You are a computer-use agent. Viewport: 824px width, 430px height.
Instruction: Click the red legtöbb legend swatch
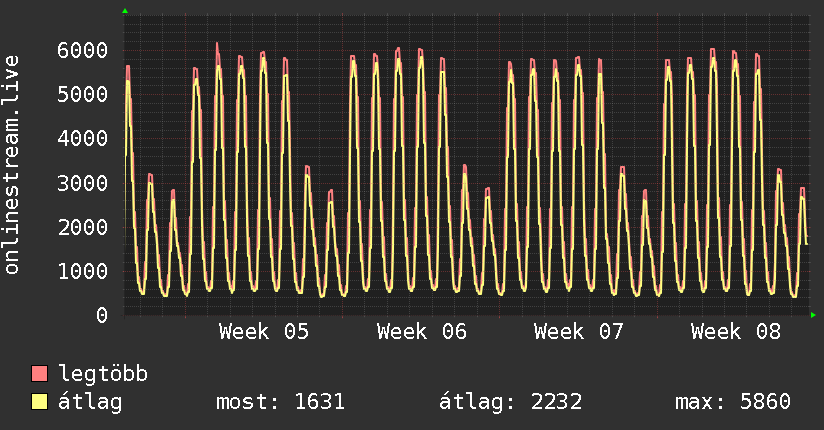click(40, 374)
